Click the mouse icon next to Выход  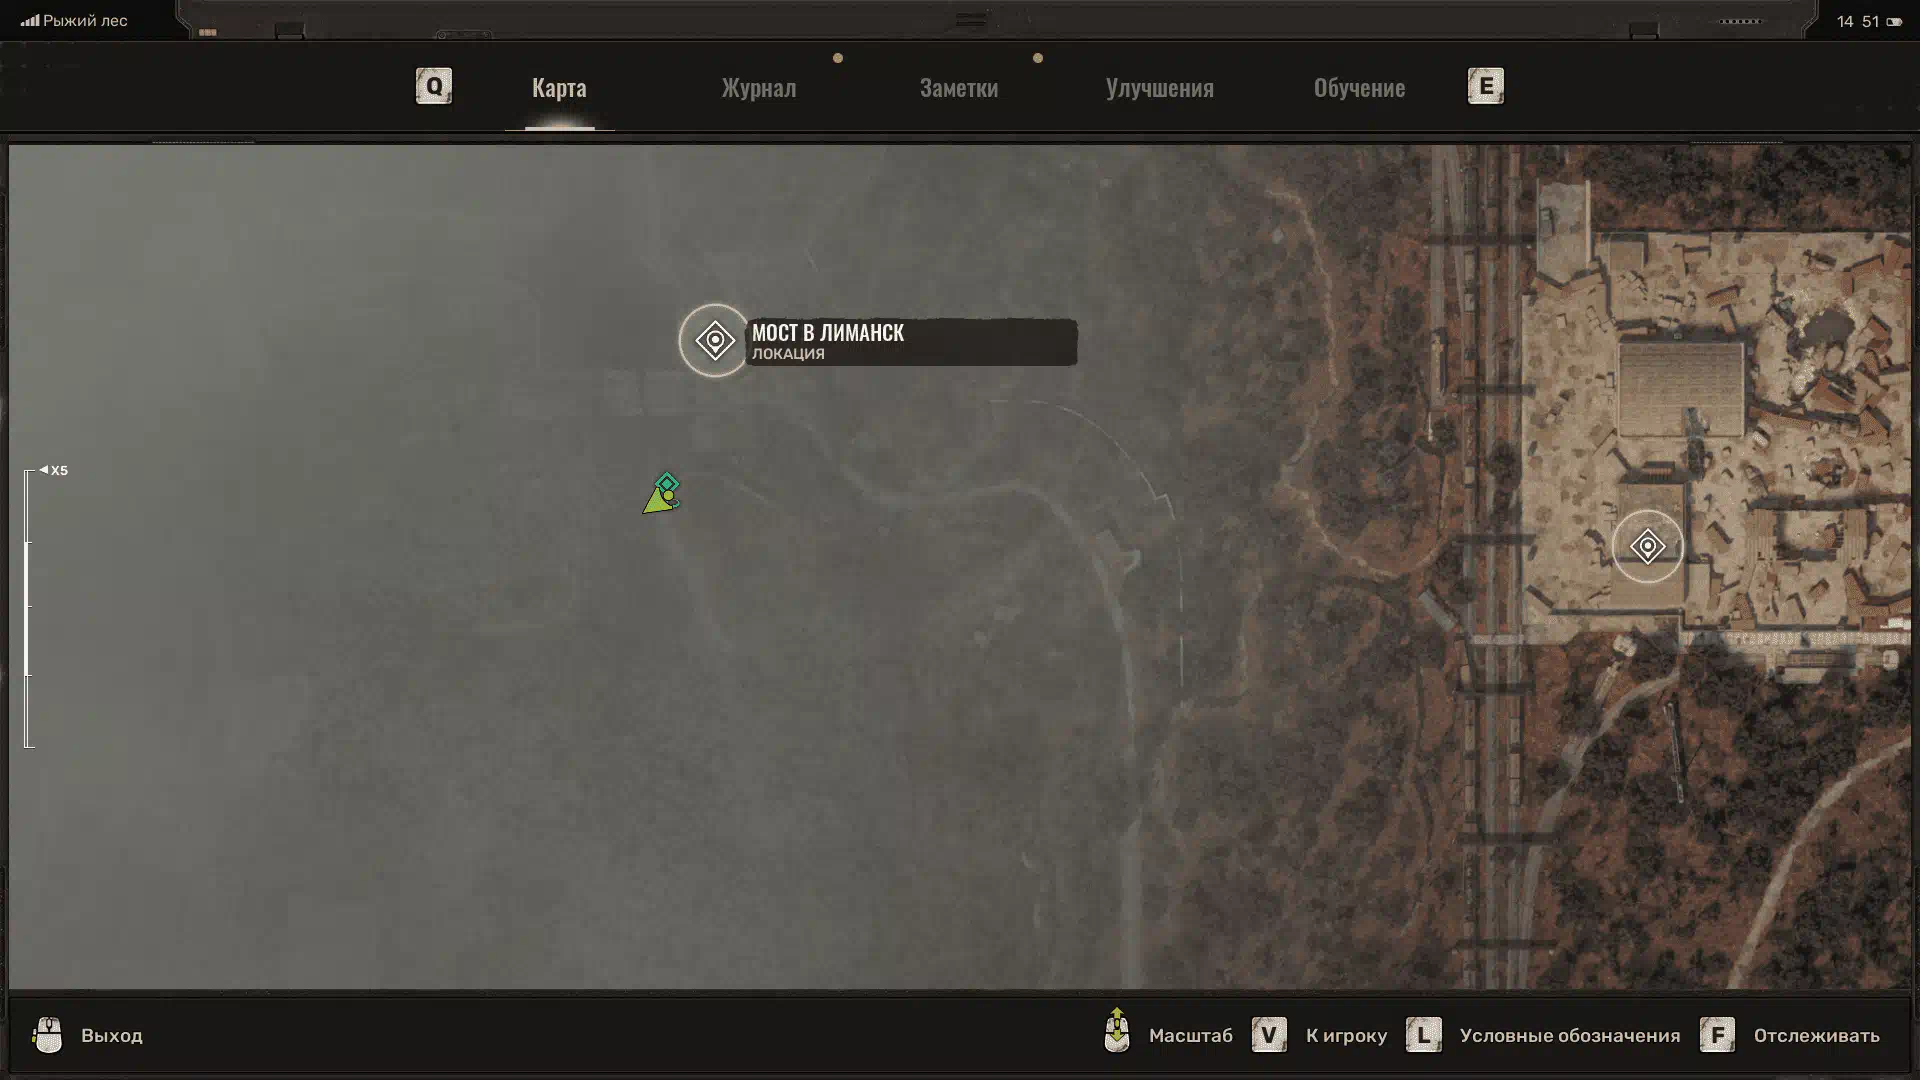[47, 1035]
